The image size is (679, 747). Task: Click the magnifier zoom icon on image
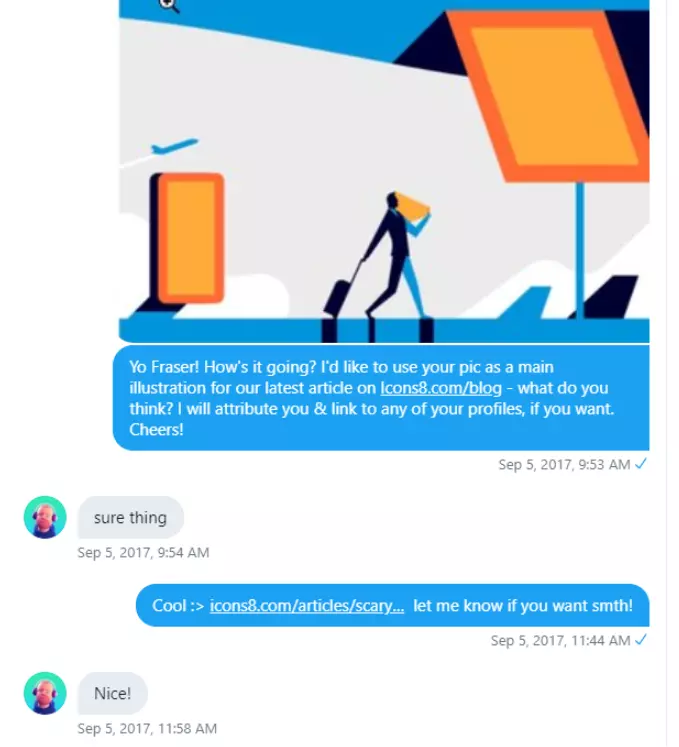(x=169, y=5)
